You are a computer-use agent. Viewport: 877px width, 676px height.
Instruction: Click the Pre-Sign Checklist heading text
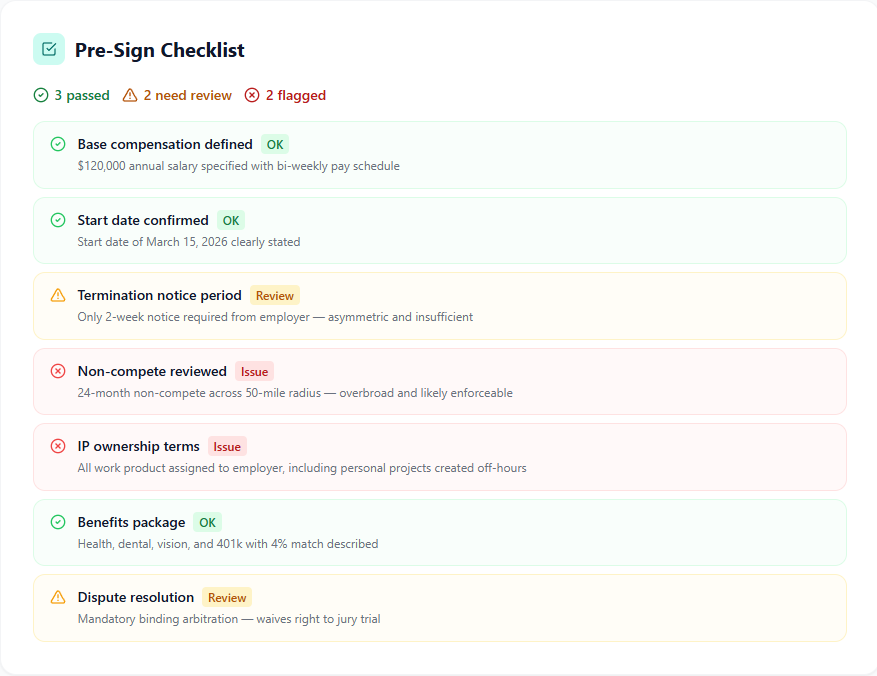(160, 50)
